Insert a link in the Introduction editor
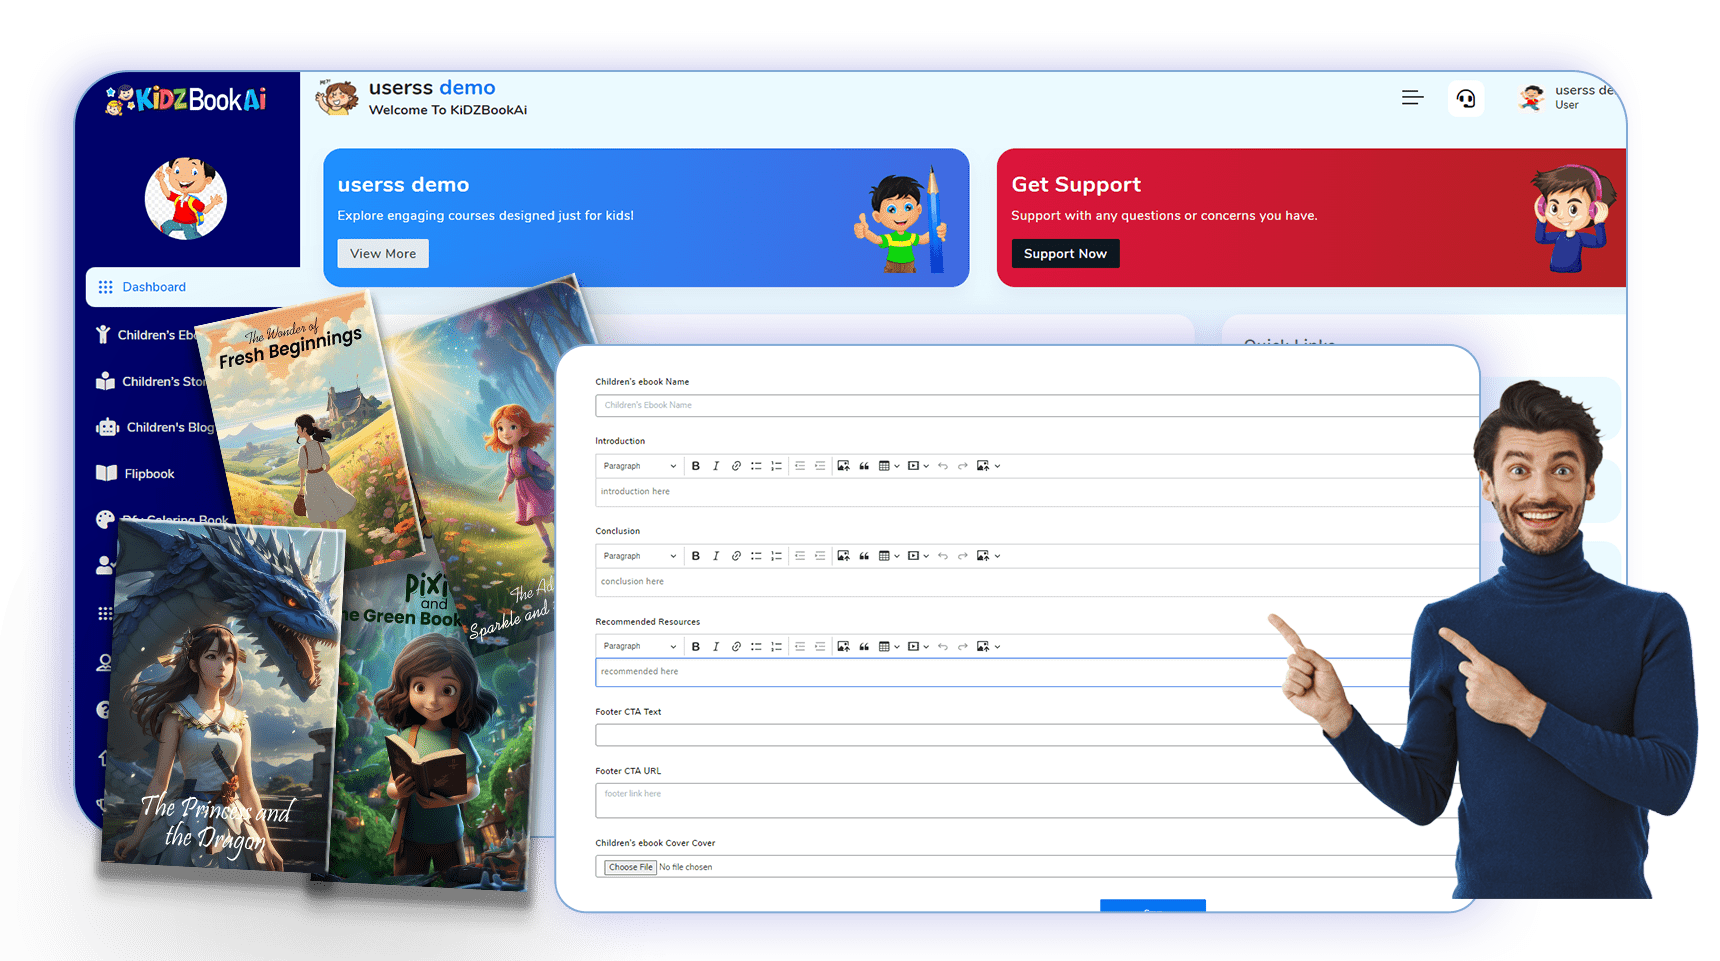 (x=736, y=466)
